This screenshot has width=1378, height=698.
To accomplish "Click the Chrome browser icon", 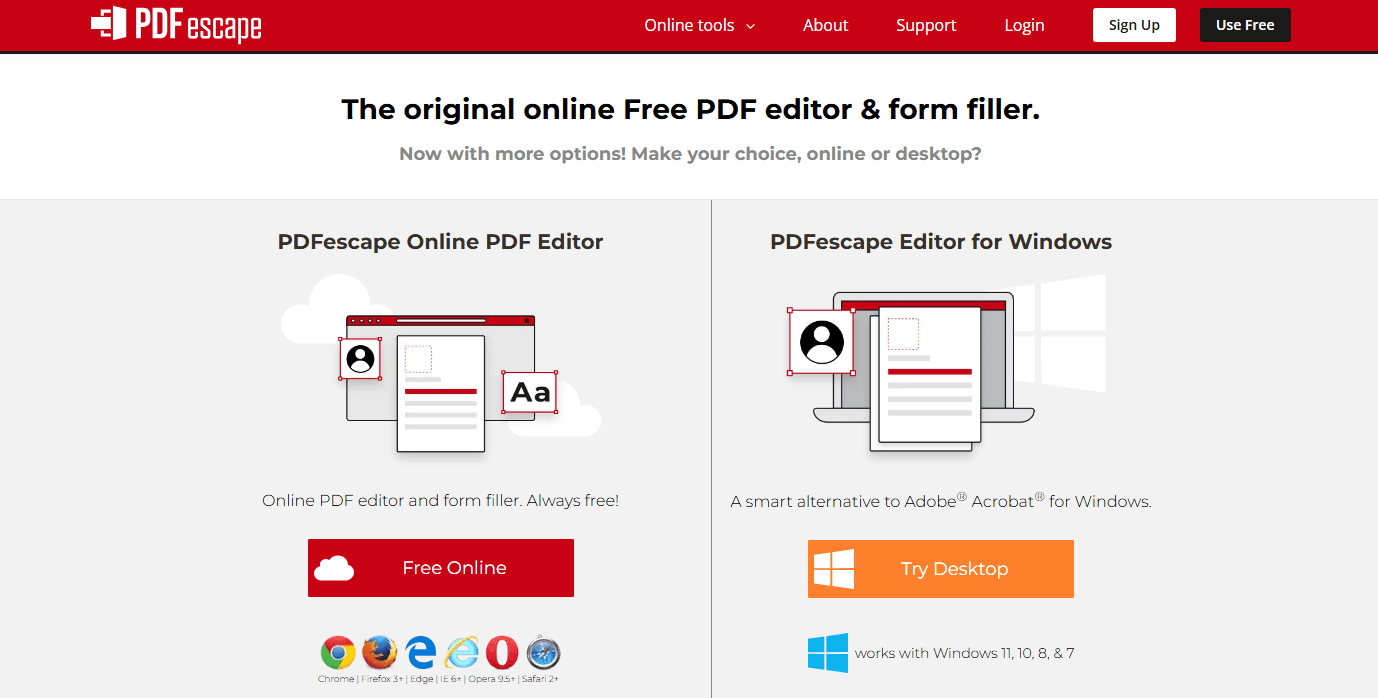I will pyautogui.click(x=338, y=653).
